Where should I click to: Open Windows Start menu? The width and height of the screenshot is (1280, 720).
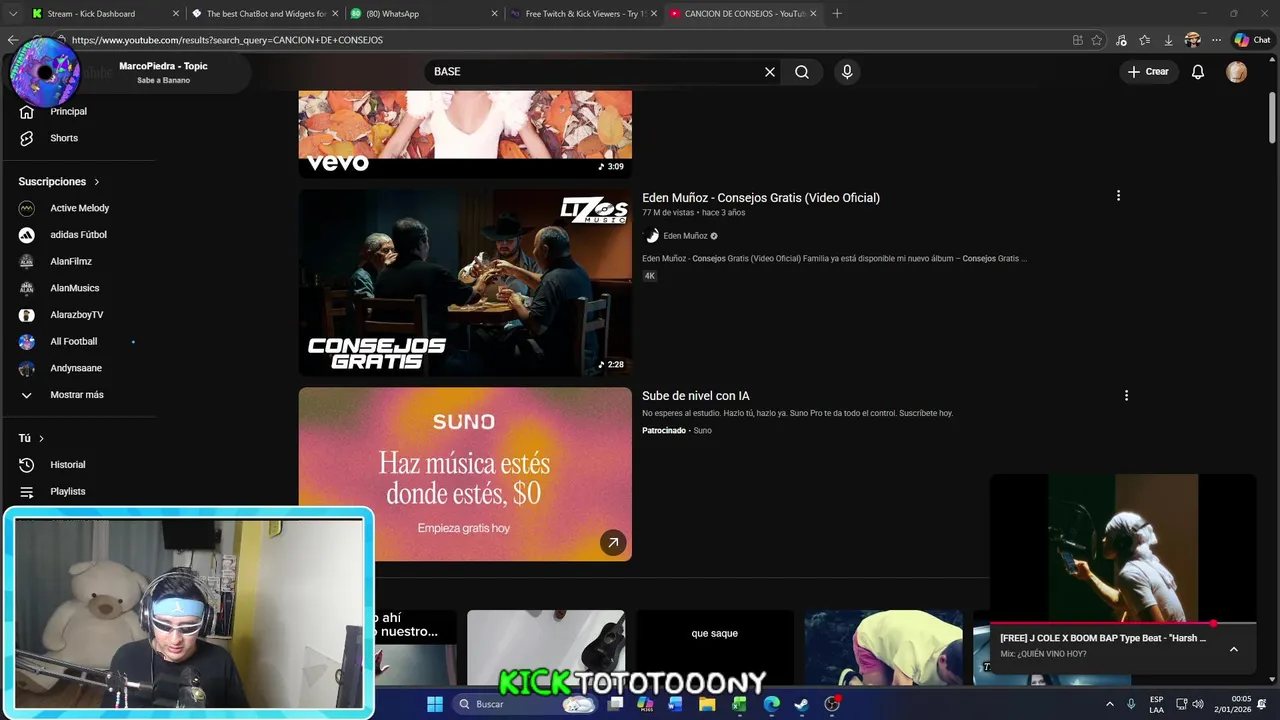[x=435, y=704]
